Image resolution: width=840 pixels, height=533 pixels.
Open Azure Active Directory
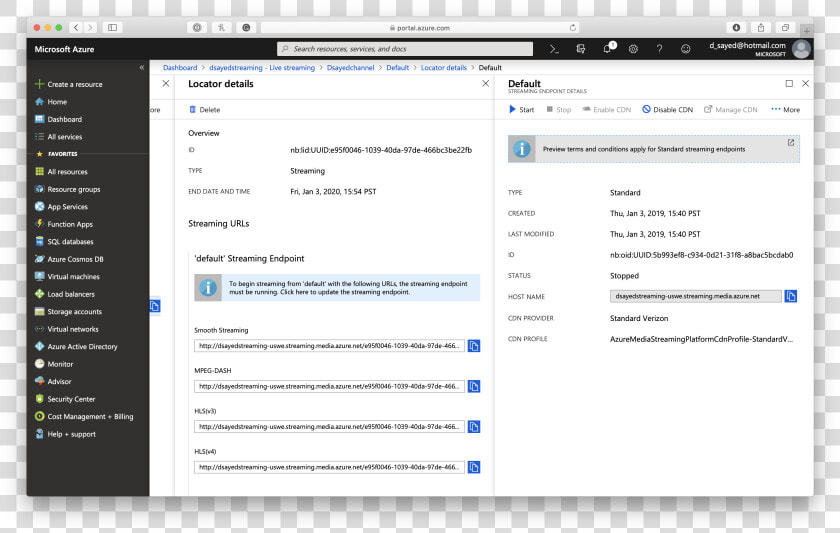(76, 347)
